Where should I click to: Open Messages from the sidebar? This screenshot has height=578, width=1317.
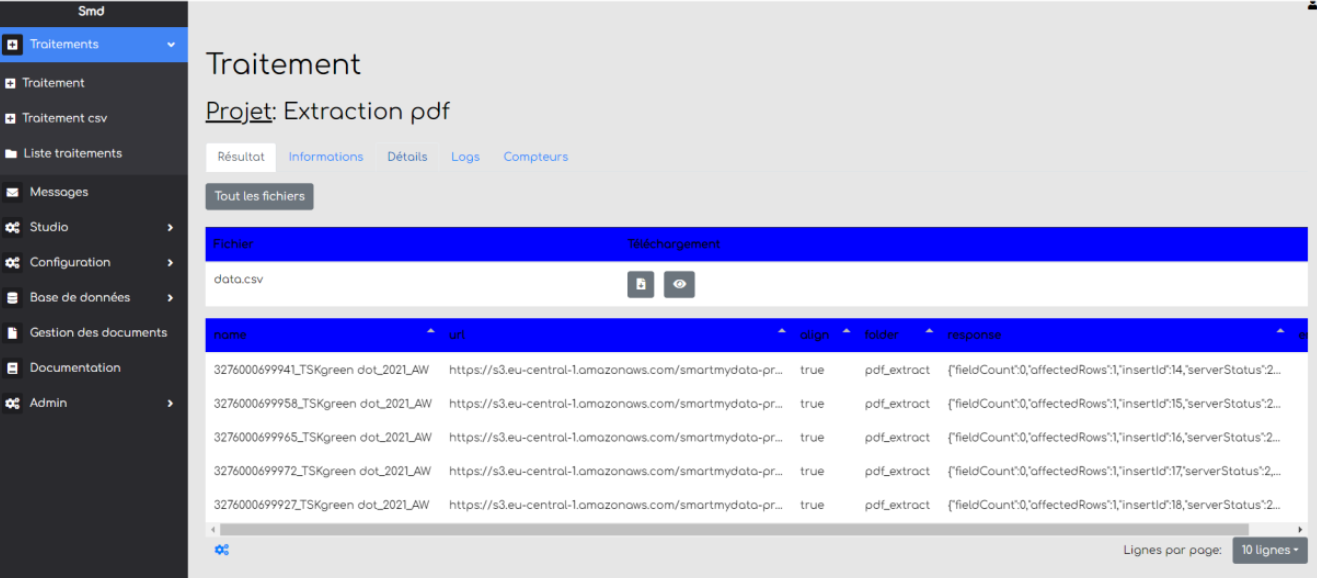pyautogui.click(x=58, y=192)
